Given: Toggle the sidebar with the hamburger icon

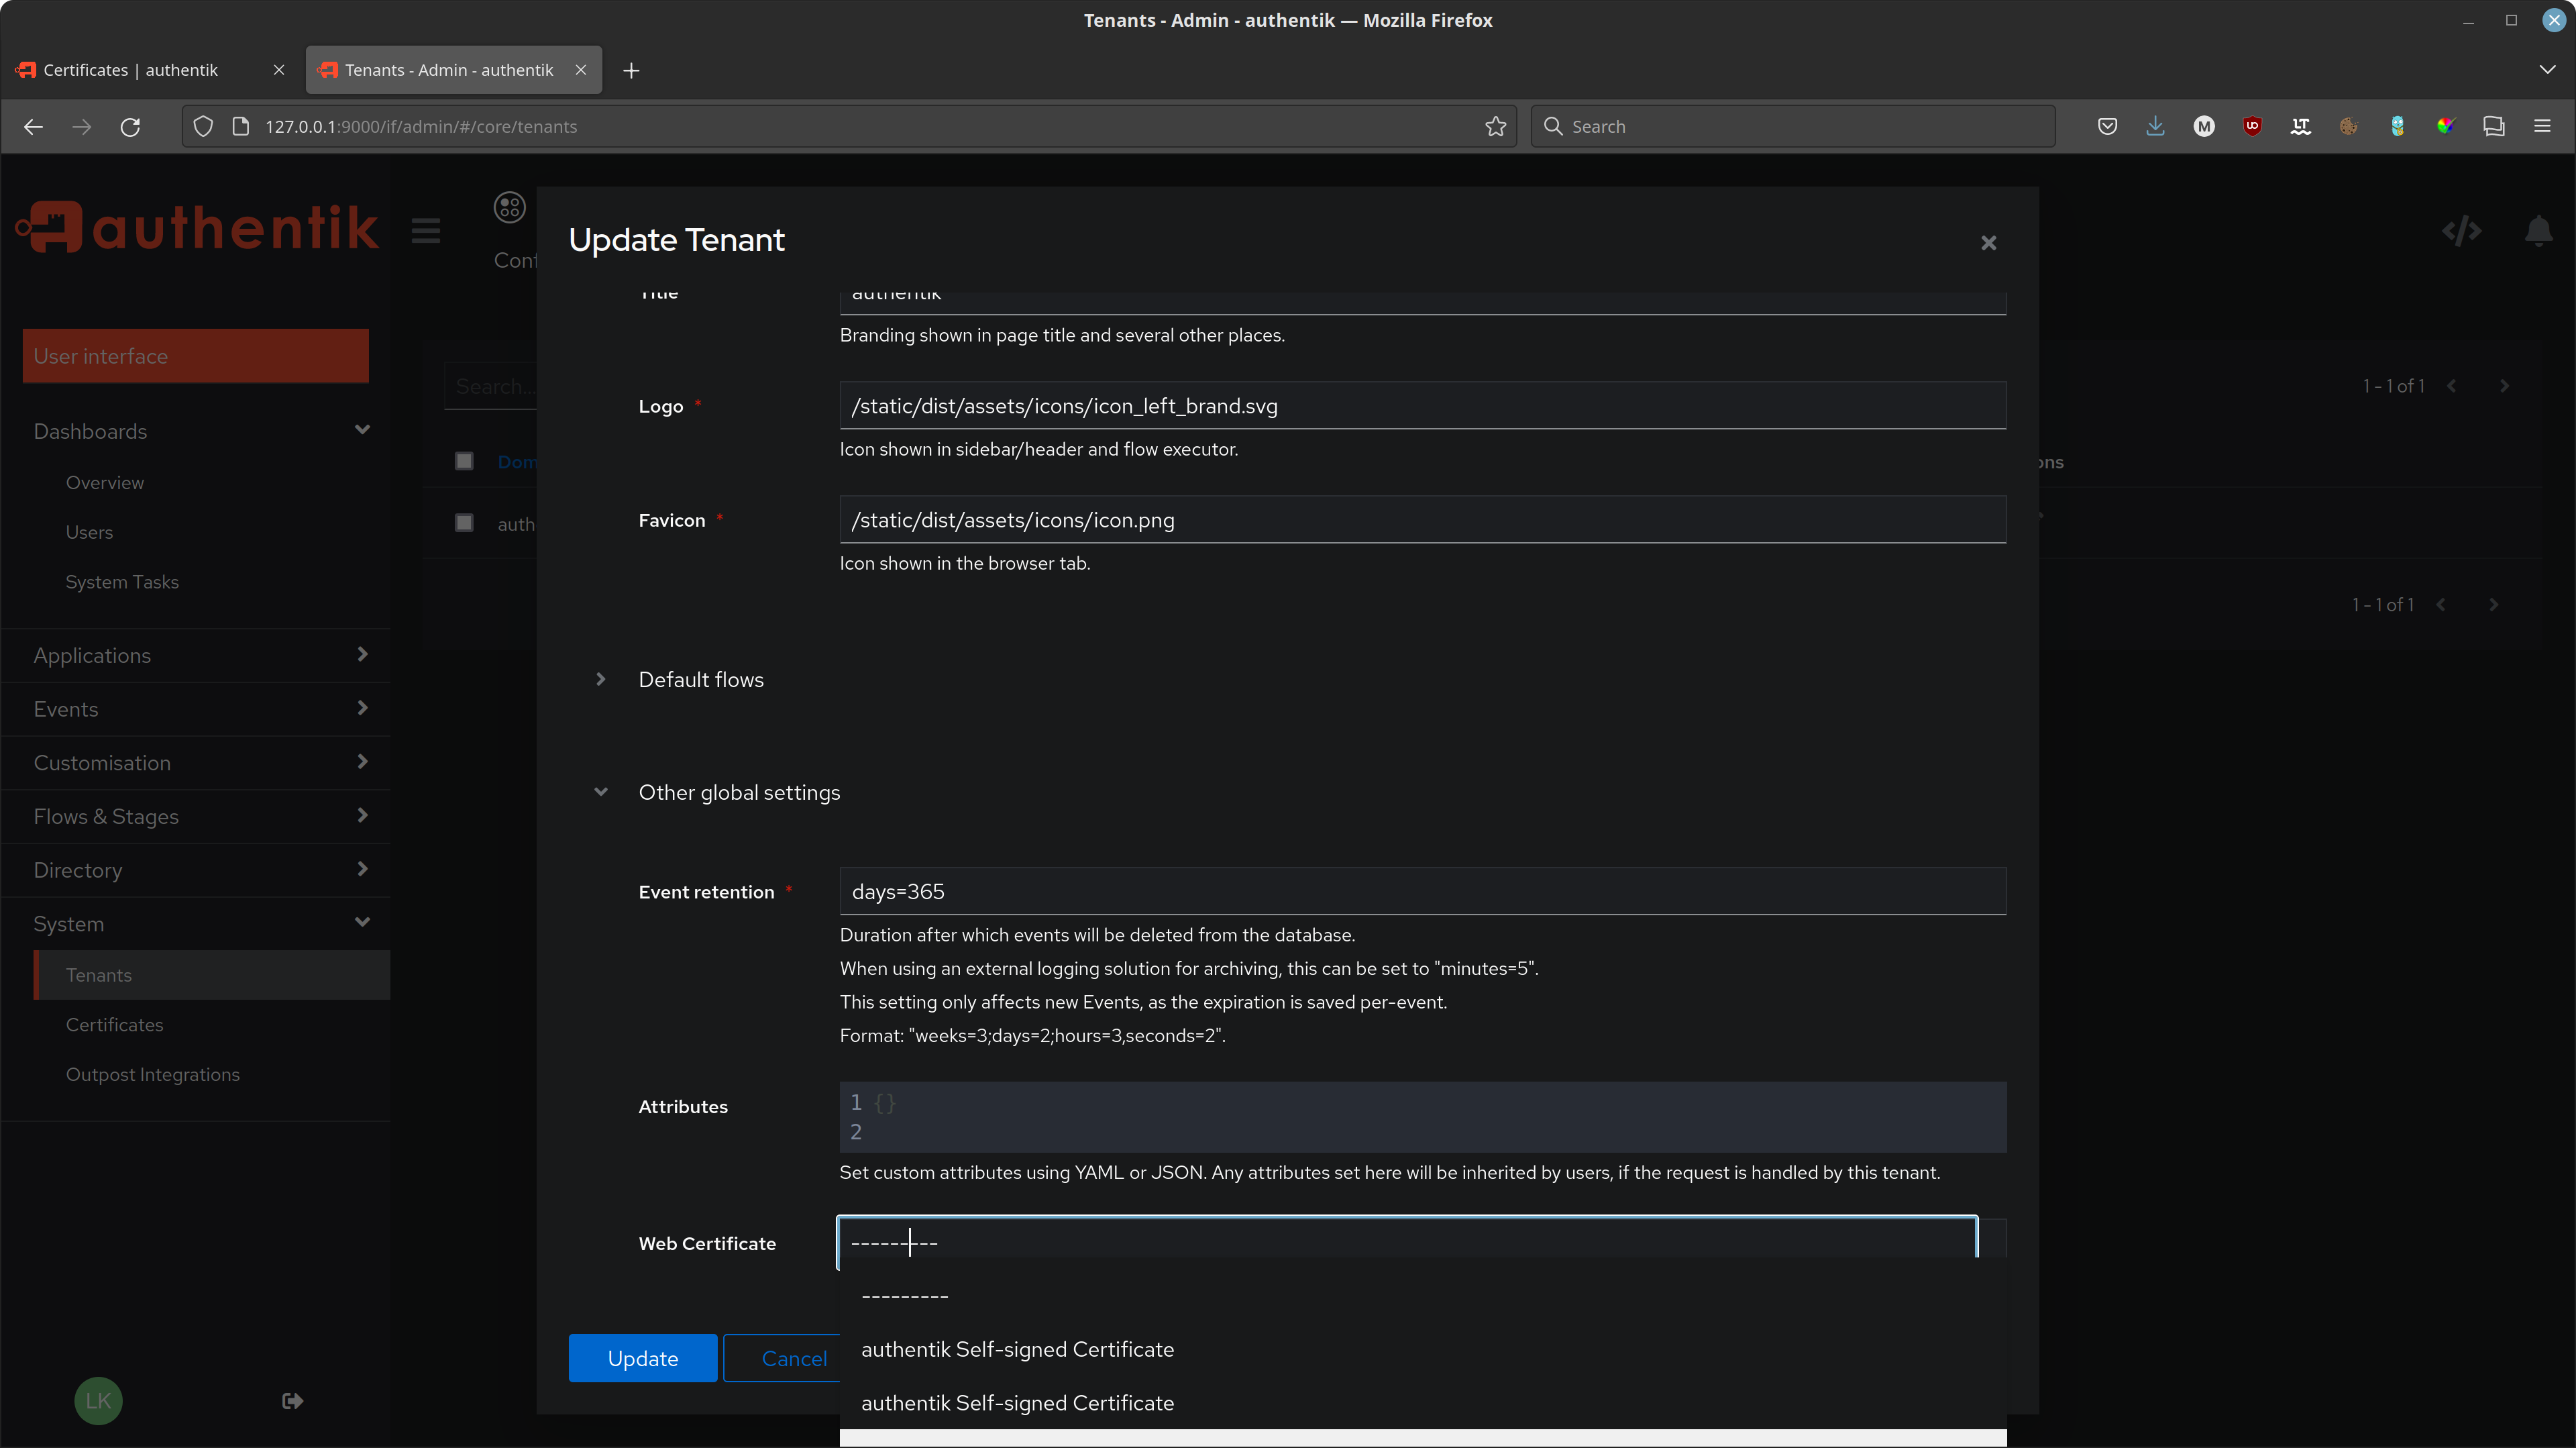Looking at the screenshot, I should tap(425, 230).
